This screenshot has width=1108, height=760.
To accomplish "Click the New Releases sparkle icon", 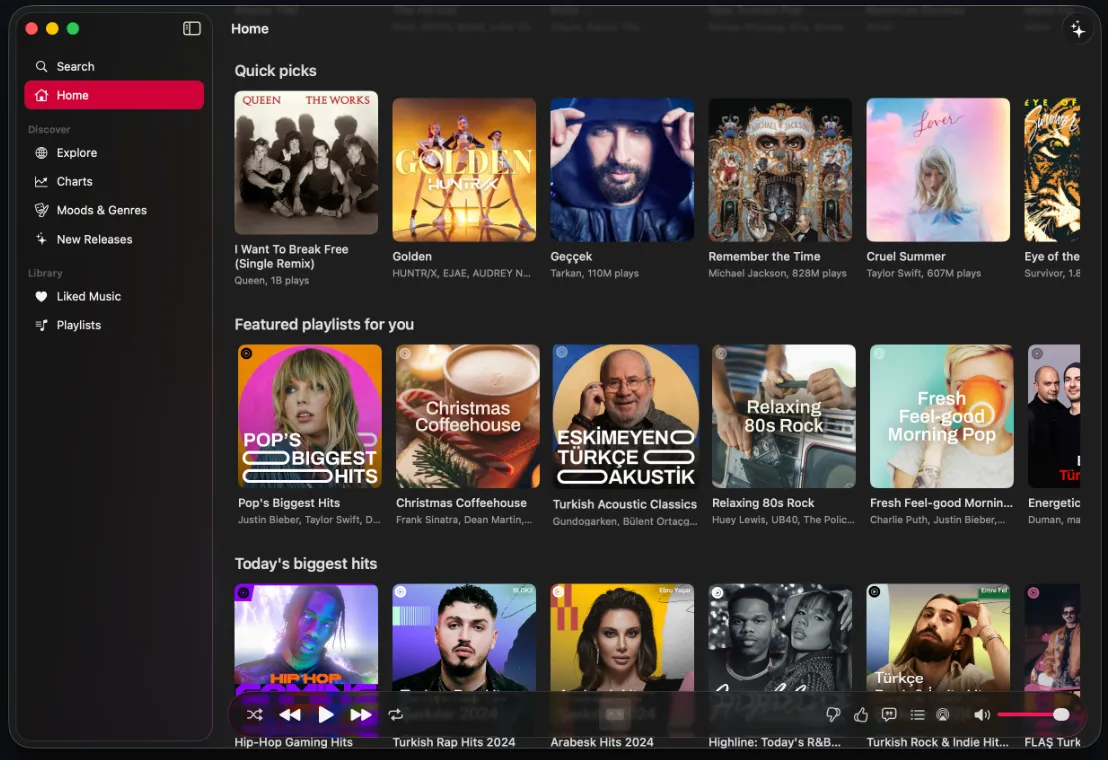I will pyautogui.click(x=42, y=239).
